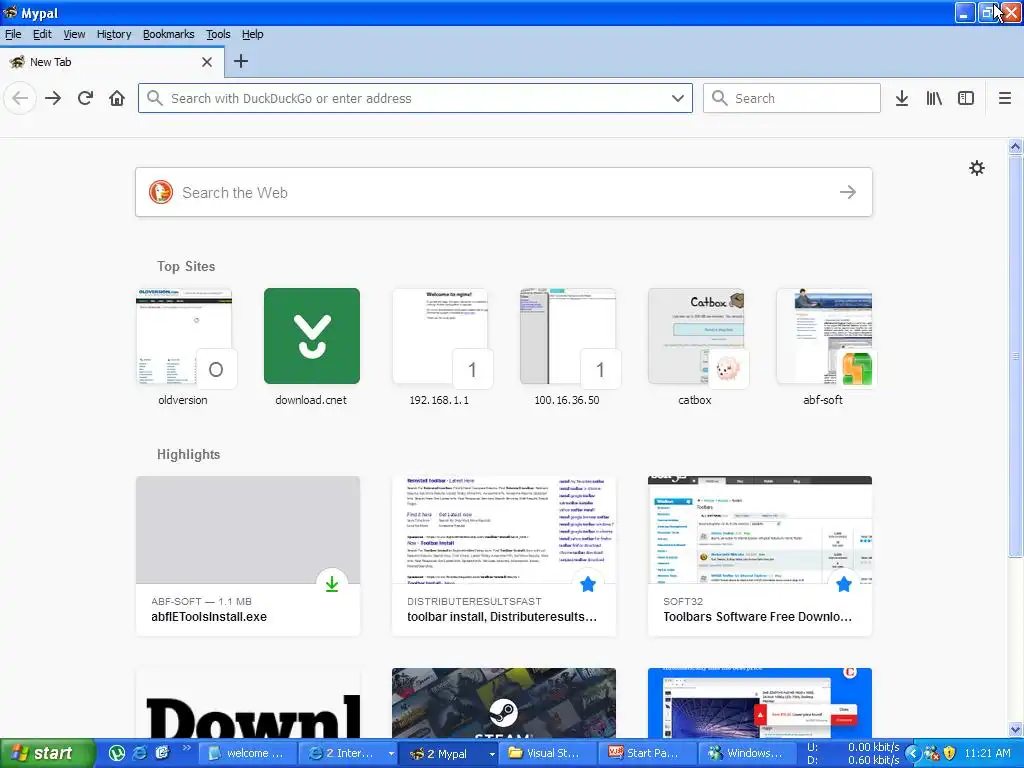
Task: Open the Library bookshelf icon
Action: pyautogui.click(x=934, y=99)
